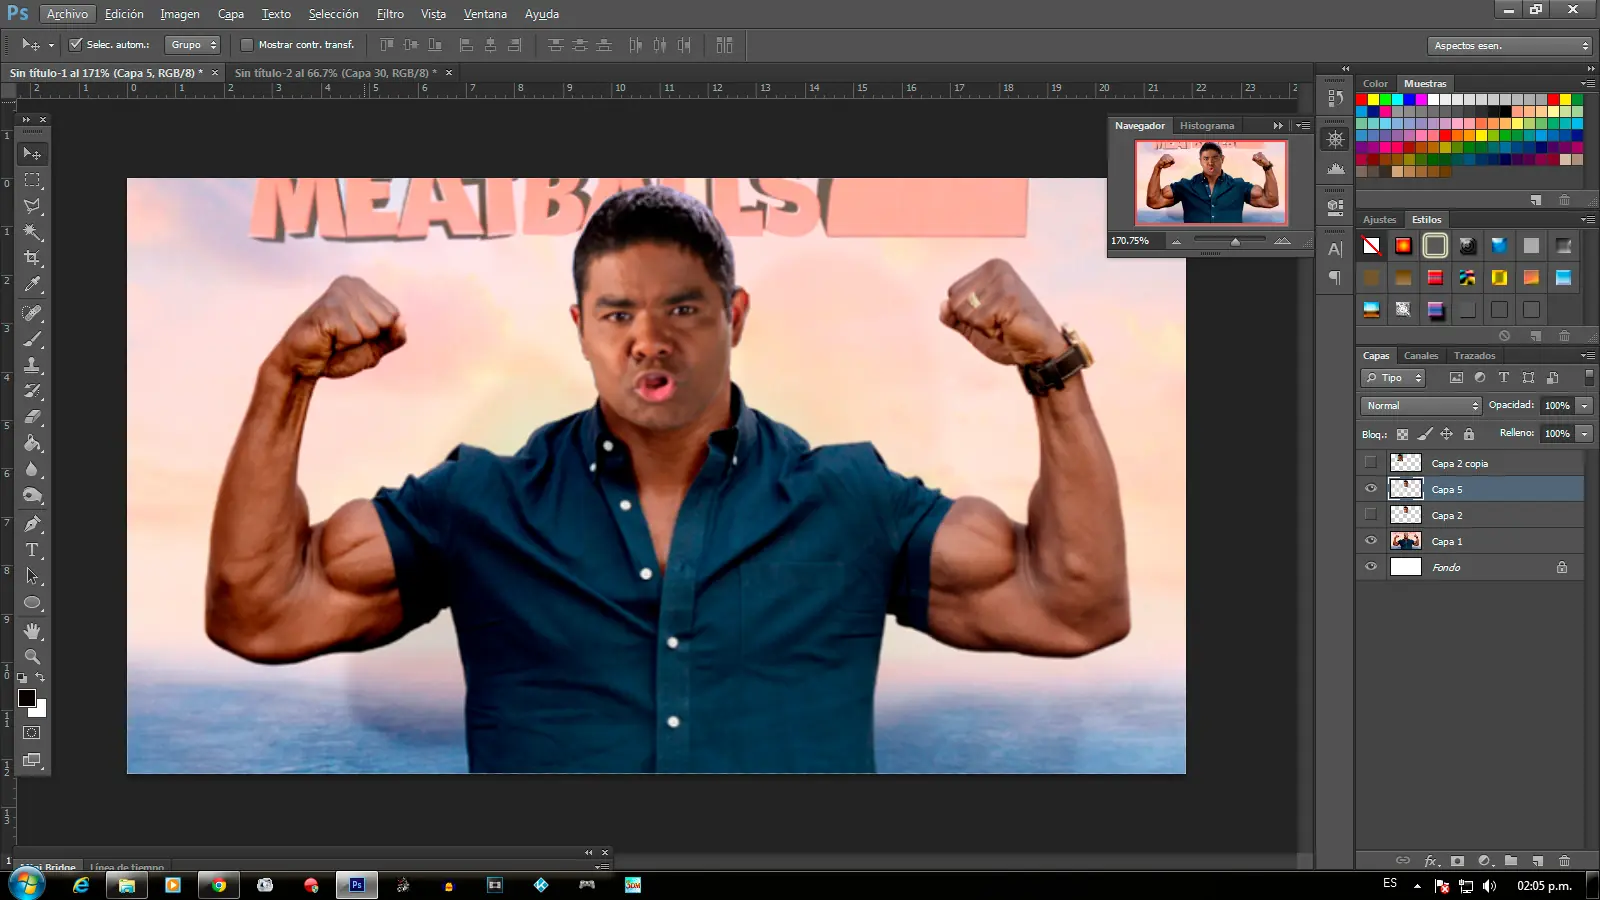This screenshot has width=1600, height=900.
Task: Close the Sin título-1 document tab
Action: [x=215, y=73]
